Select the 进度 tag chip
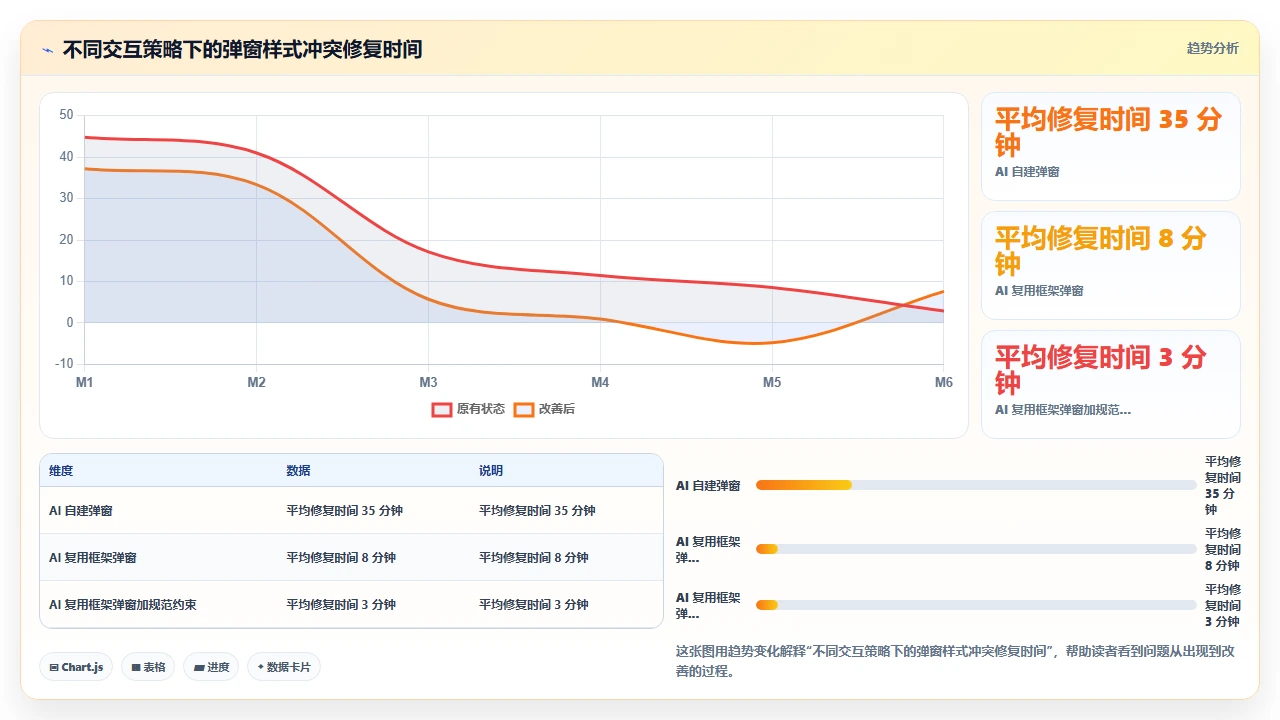This screenshot has width=1280, height=720. (x=211, y=667)
